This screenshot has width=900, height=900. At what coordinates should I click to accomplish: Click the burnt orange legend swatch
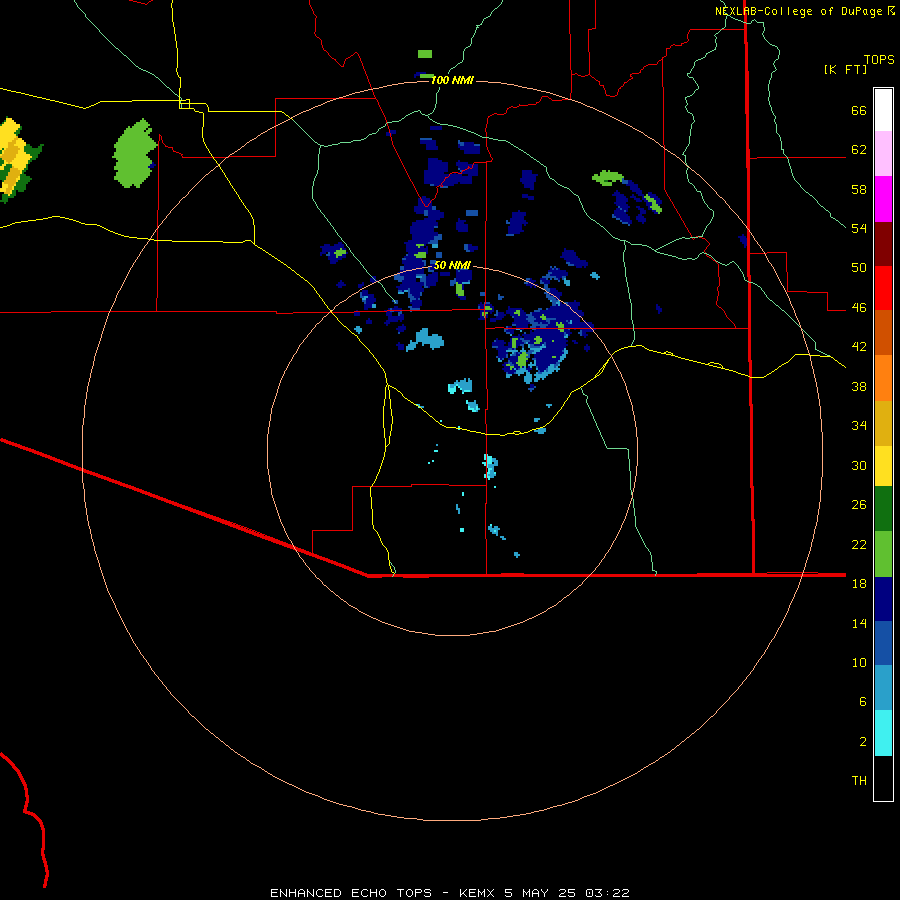pos(883,333)
